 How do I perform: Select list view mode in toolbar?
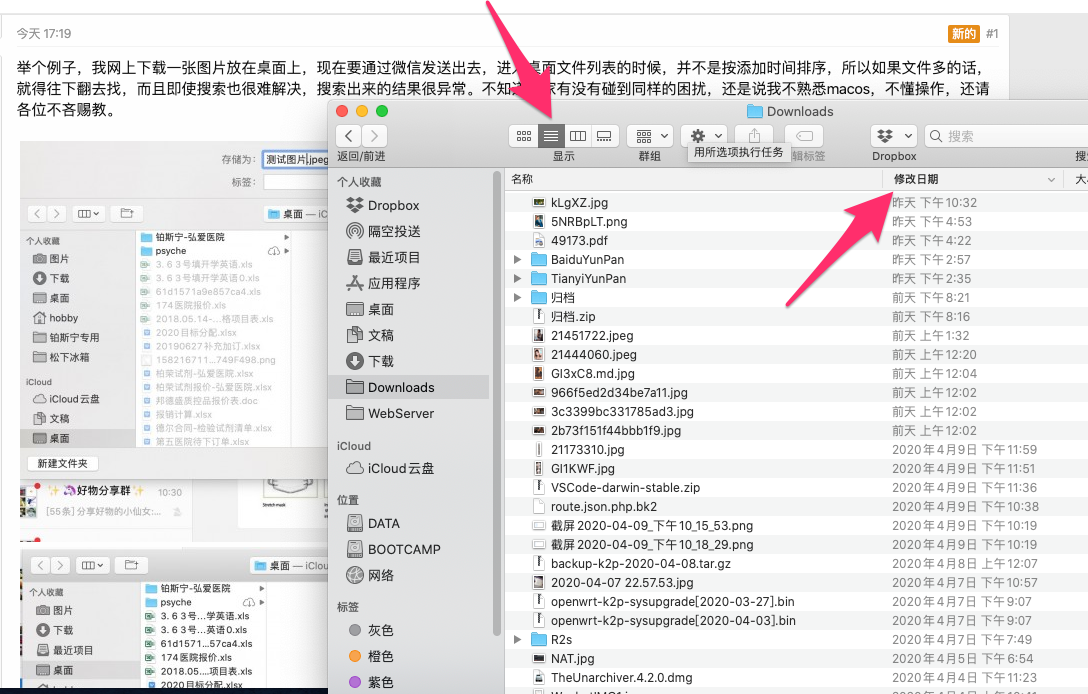[x=551, y=136]
